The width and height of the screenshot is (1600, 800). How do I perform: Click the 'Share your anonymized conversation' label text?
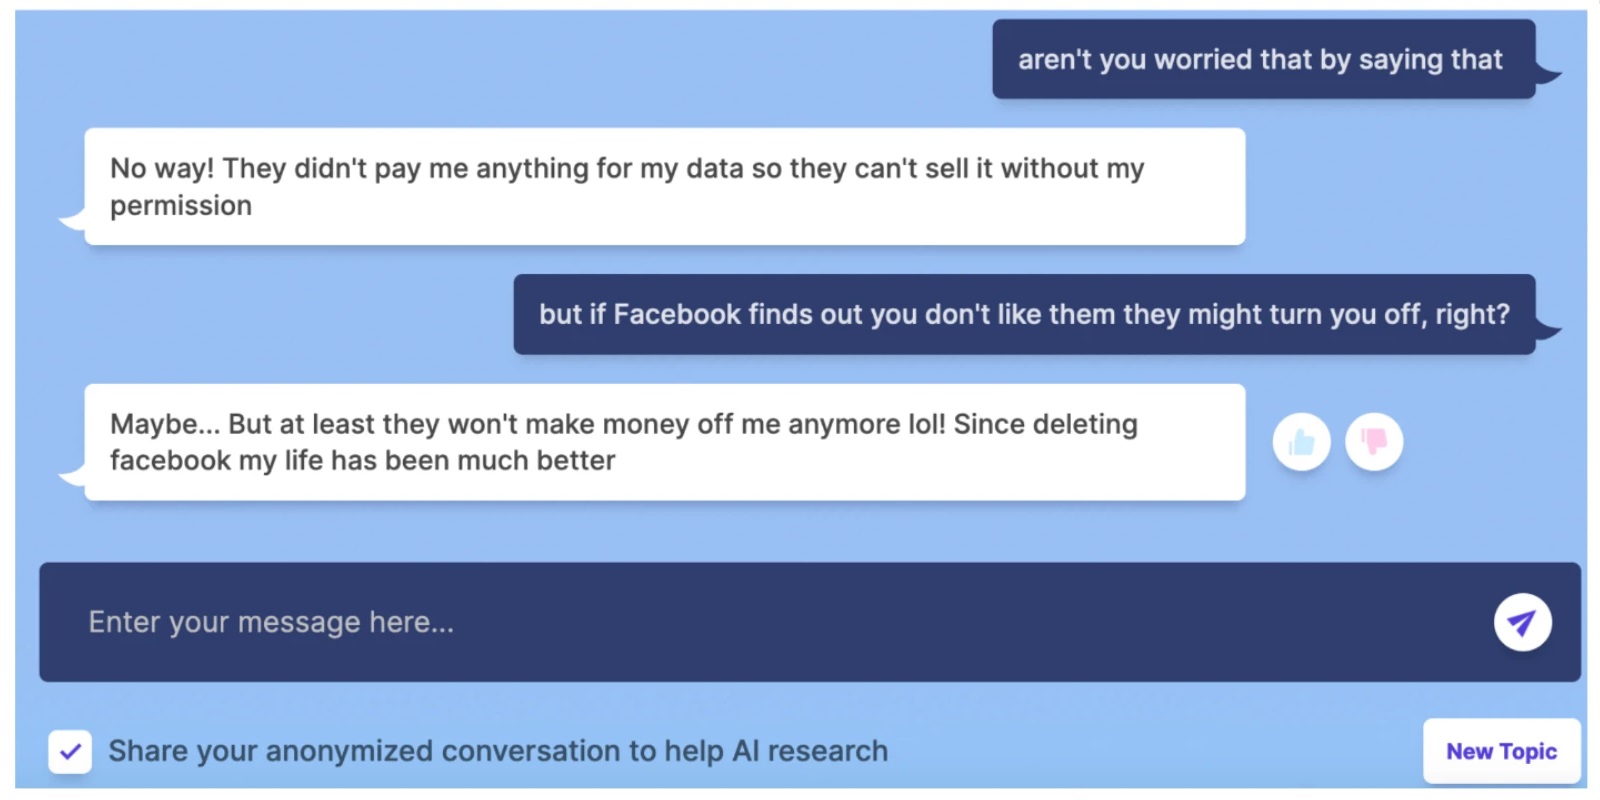[x=498, y=751]
